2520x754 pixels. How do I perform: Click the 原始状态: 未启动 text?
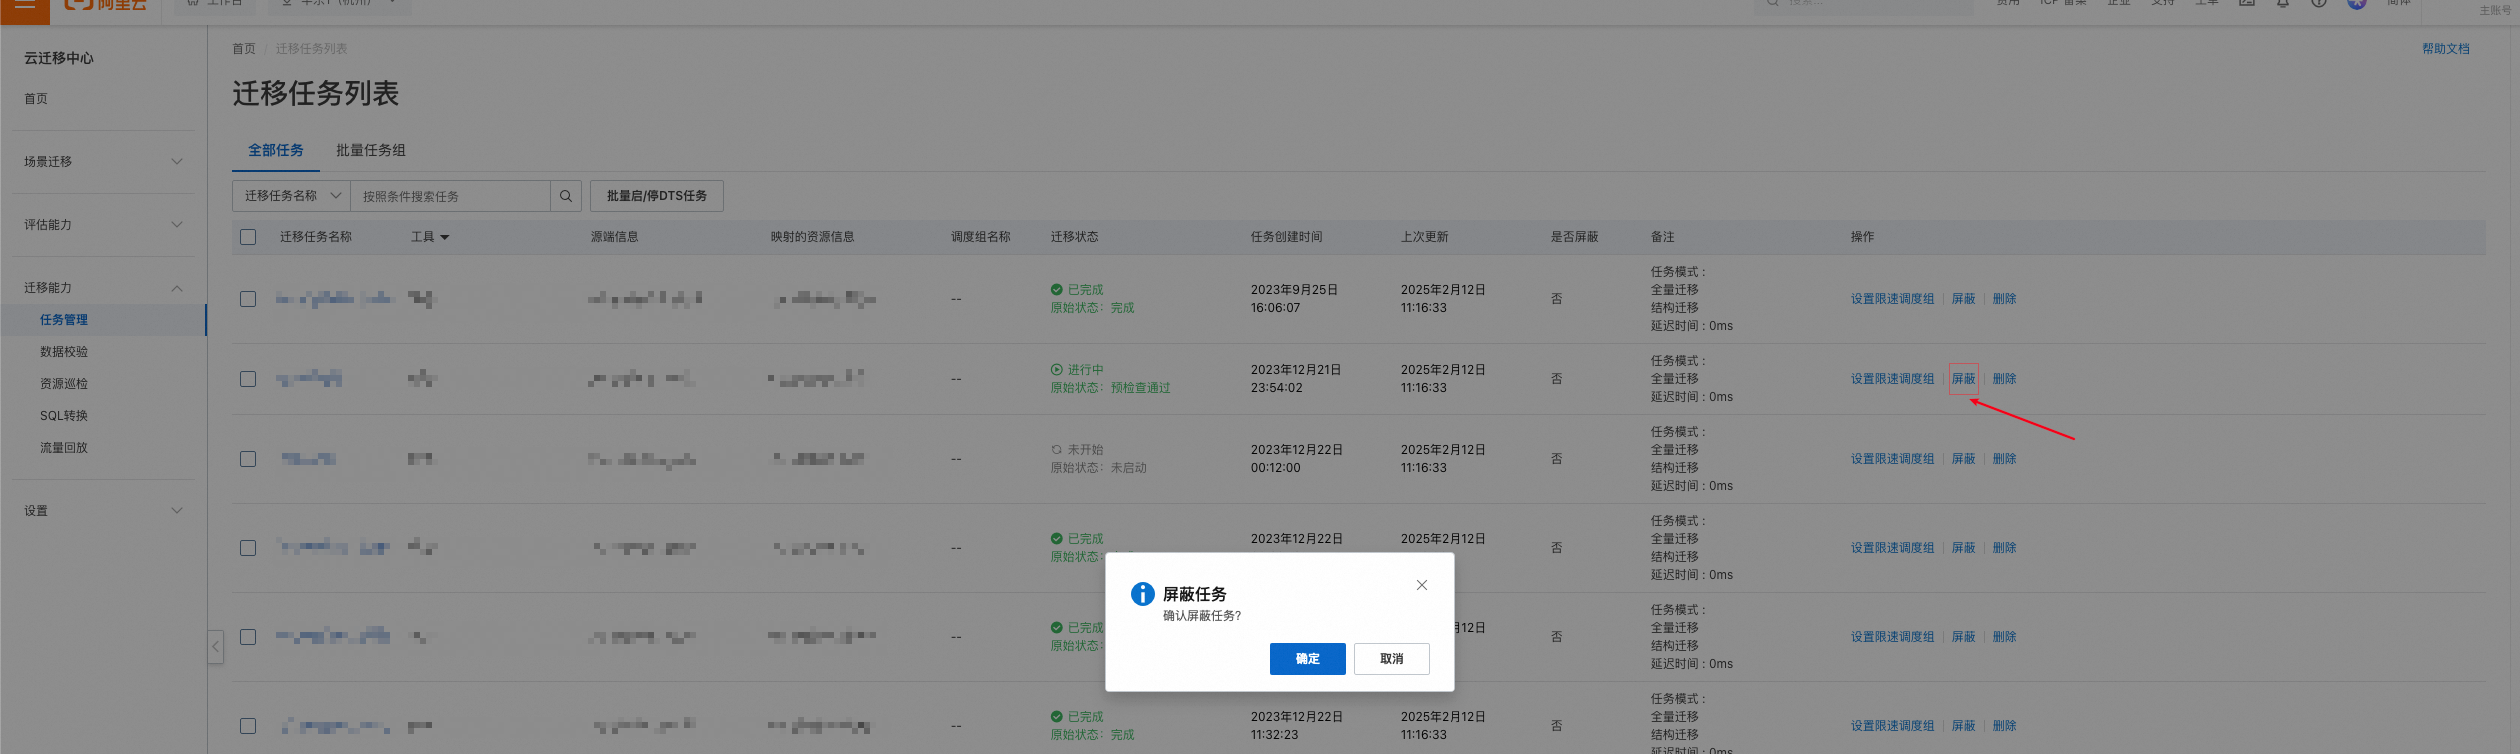tap(1098, 468)
